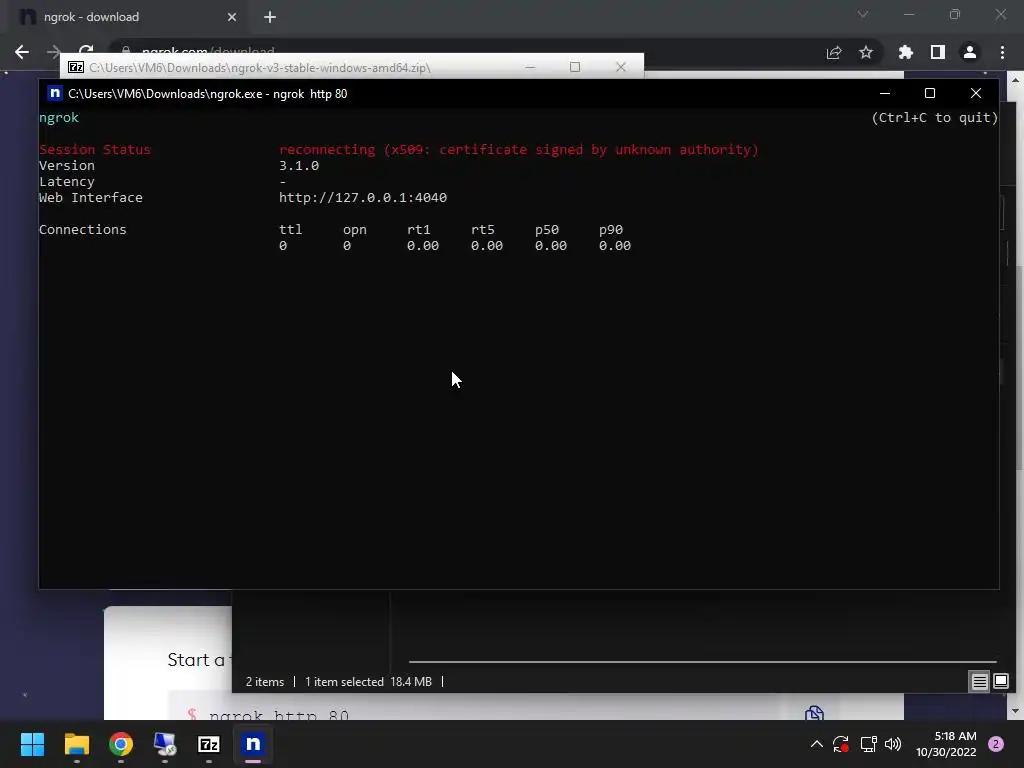This screenshot has height=768, width=1024.
Task: Open the sync status tray icon
Action: click(x=841, y=744)
